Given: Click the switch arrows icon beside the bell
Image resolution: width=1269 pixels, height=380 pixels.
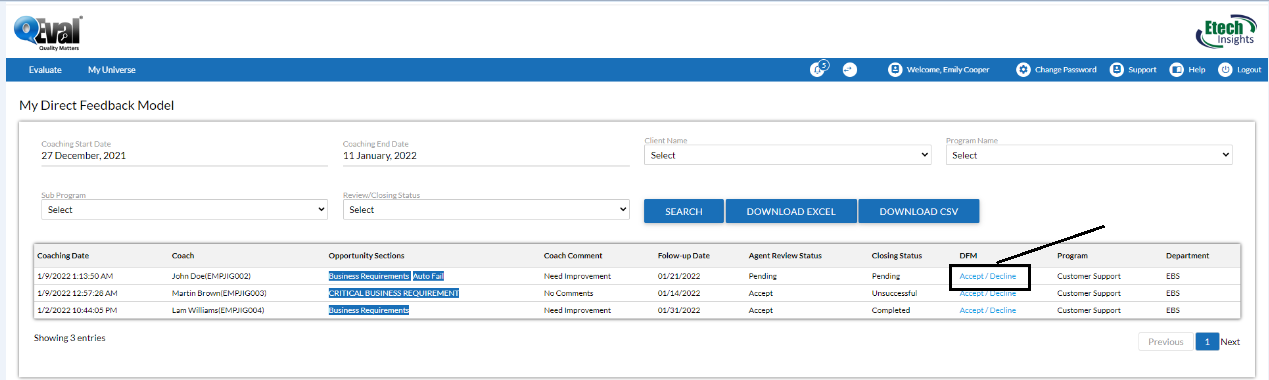Looking at the screenshot, I should (x=850, y=70).
